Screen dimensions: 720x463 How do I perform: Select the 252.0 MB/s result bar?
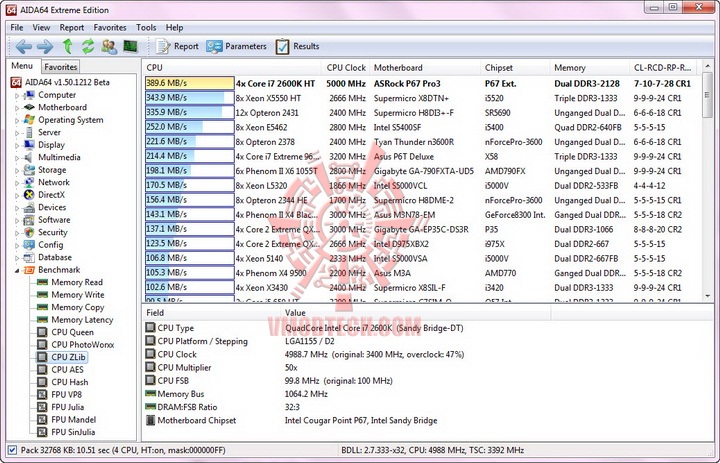click(190, 127)
